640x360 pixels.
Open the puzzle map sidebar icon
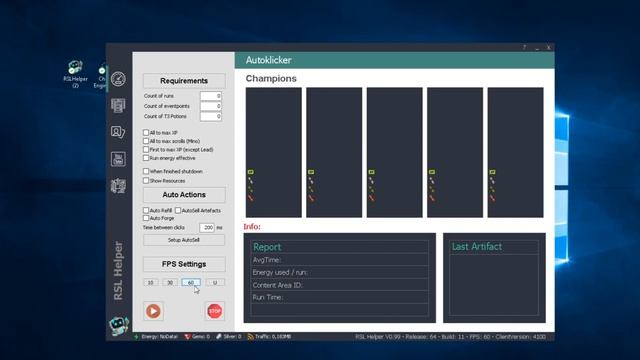118,186
